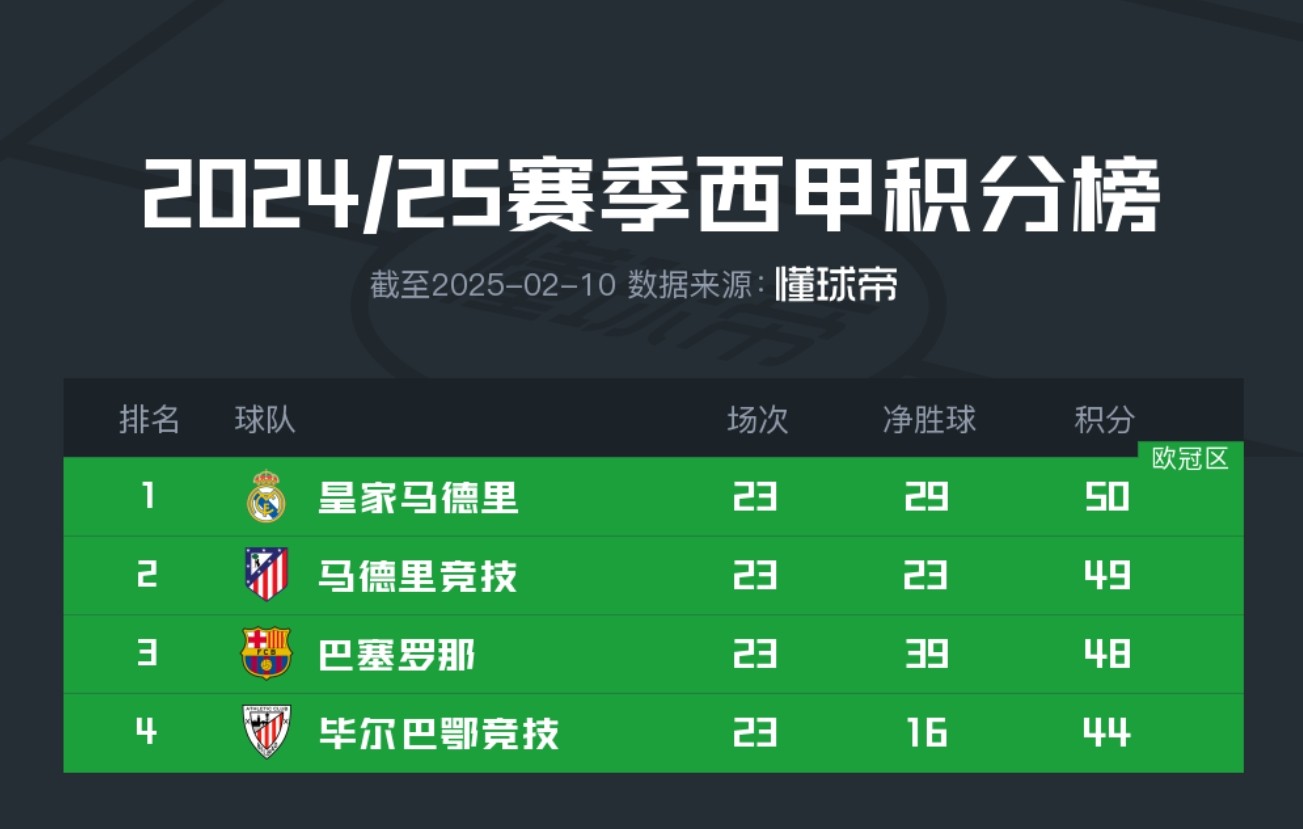Click the 积分 column header

[x=1105, y=420]
